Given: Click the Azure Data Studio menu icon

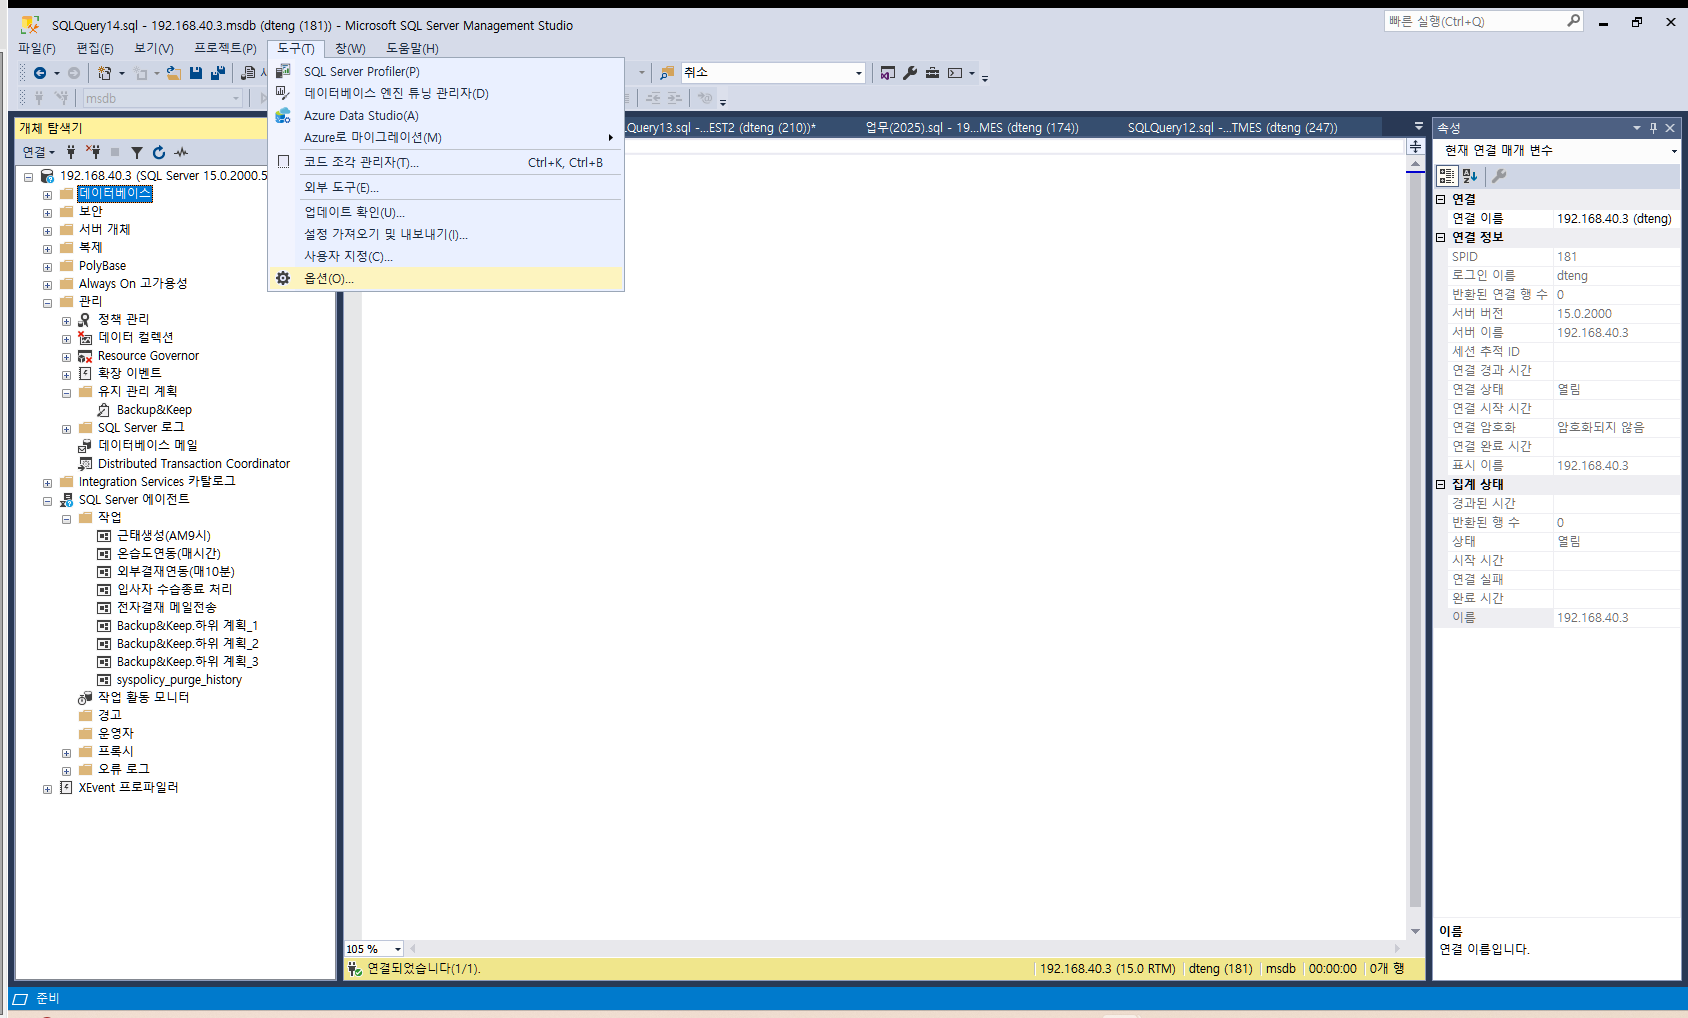Looking at the screenshot, I should [283, 115].
